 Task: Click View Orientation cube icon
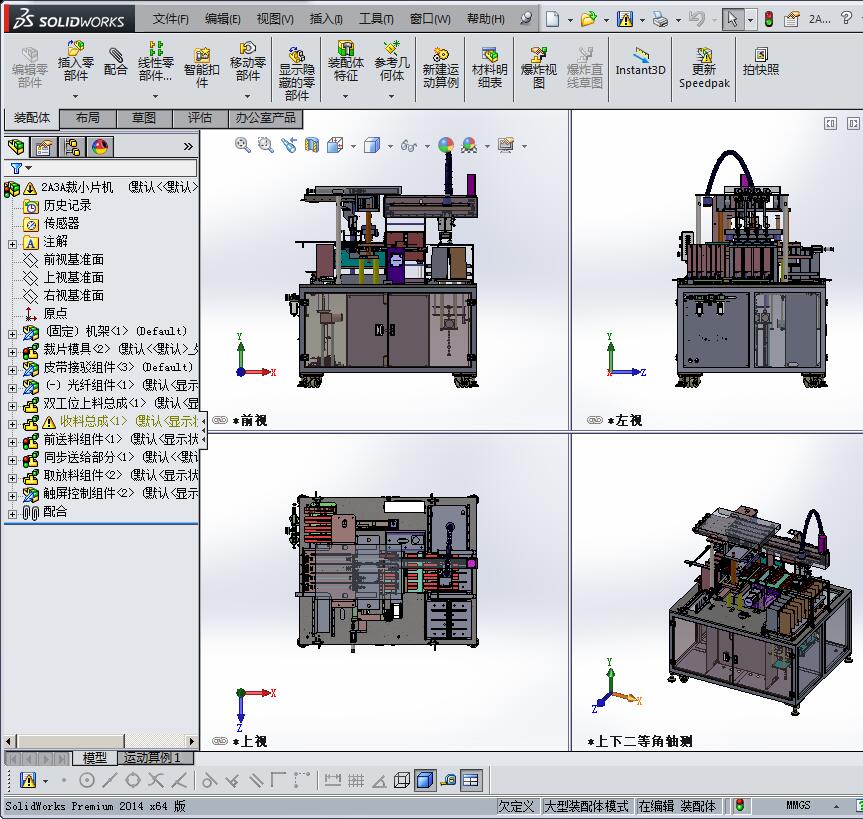coord(335,145)
